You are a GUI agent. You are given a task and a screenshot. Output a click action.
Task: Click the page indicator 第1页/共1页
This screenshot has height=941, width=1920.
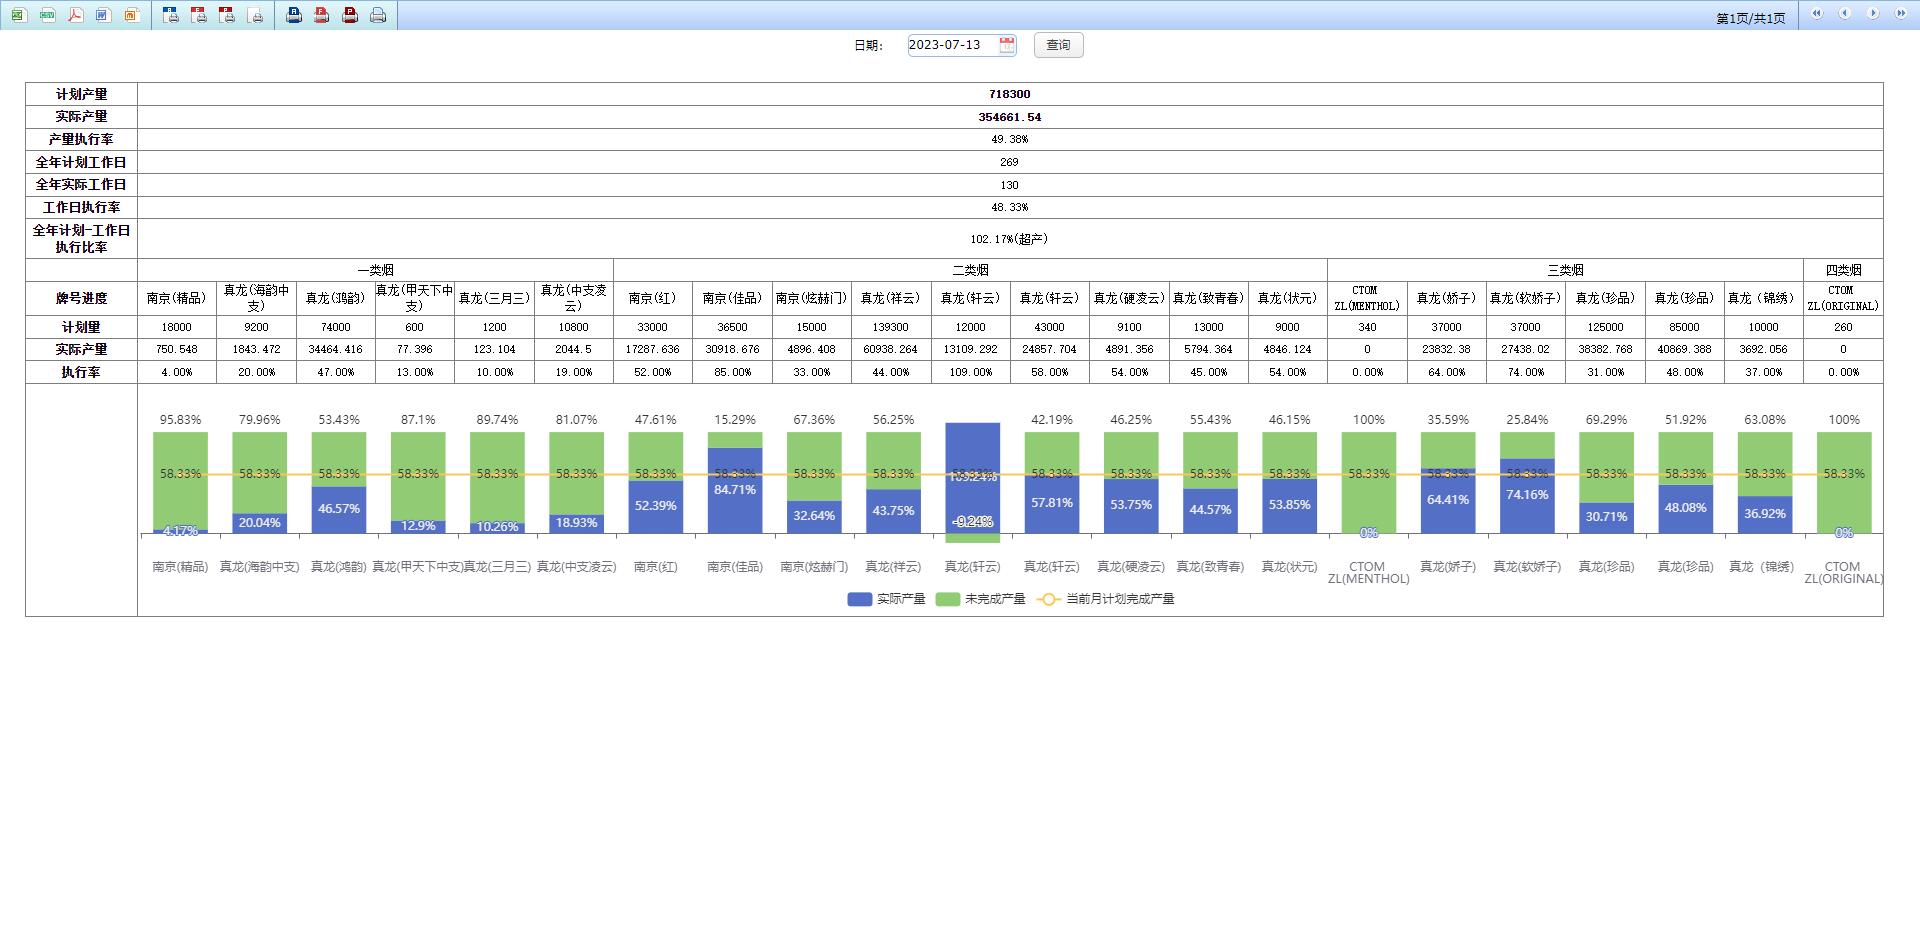1751,18
